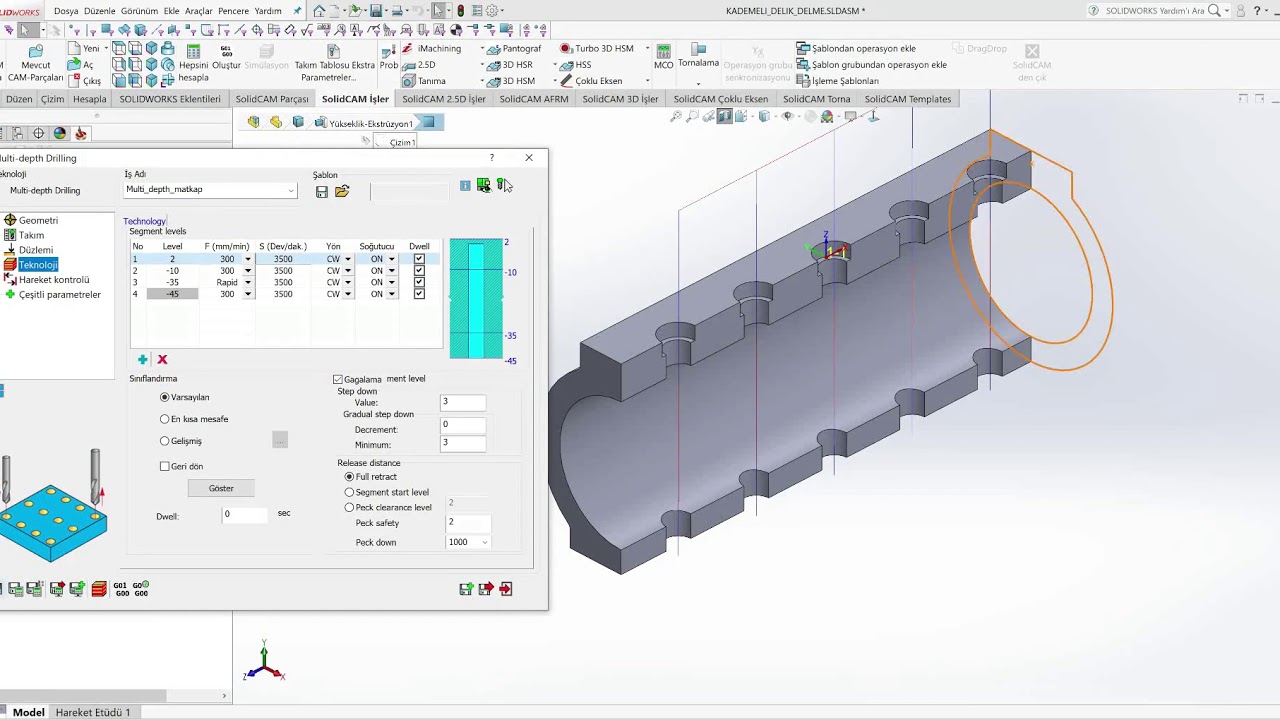Enable the Geri dön checkbox
The image size is (1280, 720).
[x=165, y=466]
